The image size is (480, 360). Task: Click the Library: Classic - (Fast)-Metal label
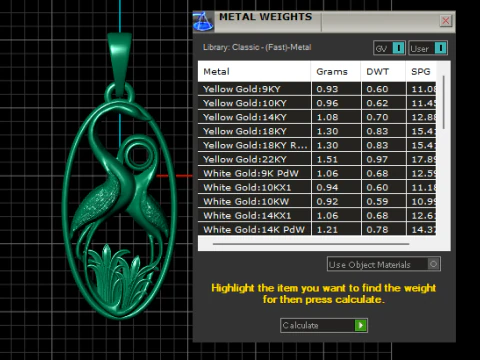click(257, 47)
